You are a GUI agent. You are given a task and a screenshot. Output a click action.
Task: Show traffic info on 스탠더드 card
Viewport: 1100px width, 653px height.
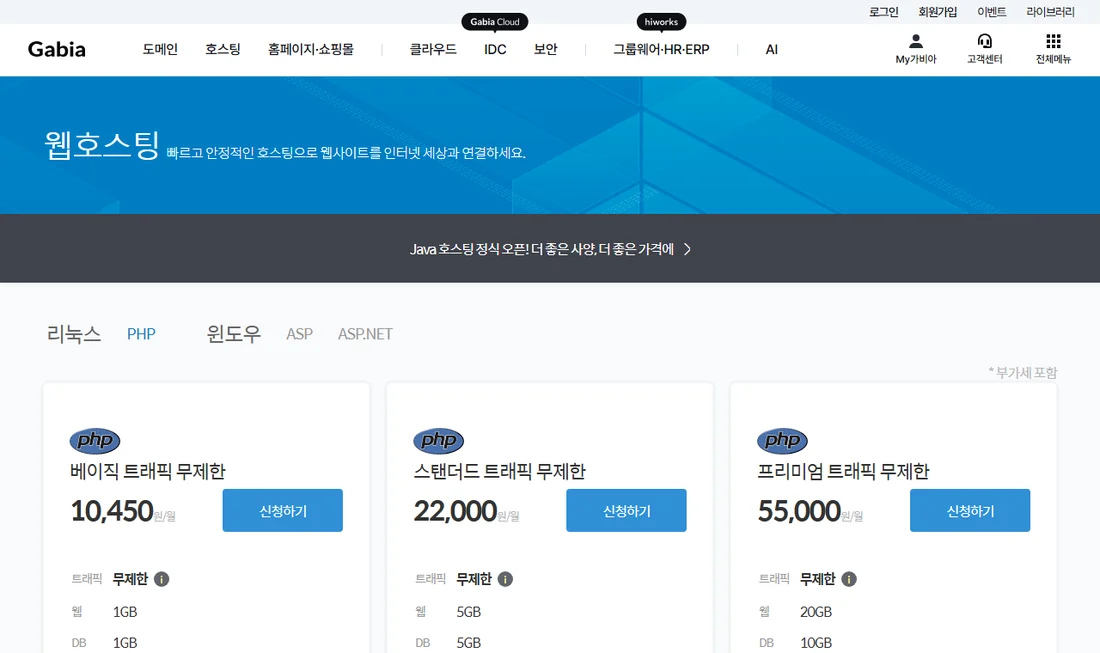[x=505, y=579]
